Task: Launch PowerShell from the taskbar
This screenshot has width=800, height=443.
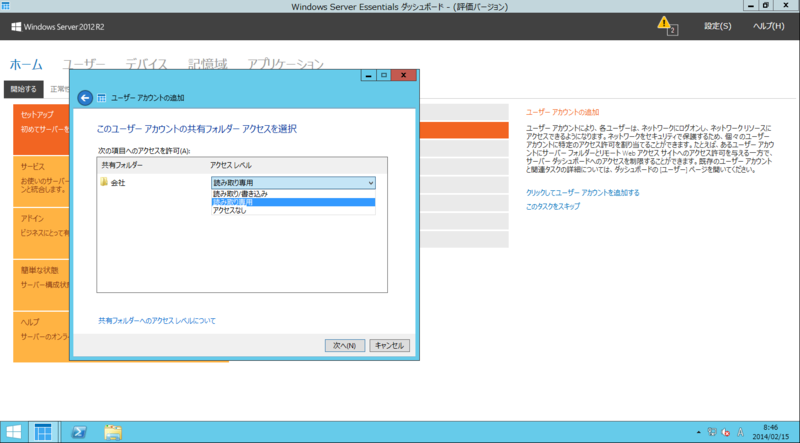Action: 78,432
